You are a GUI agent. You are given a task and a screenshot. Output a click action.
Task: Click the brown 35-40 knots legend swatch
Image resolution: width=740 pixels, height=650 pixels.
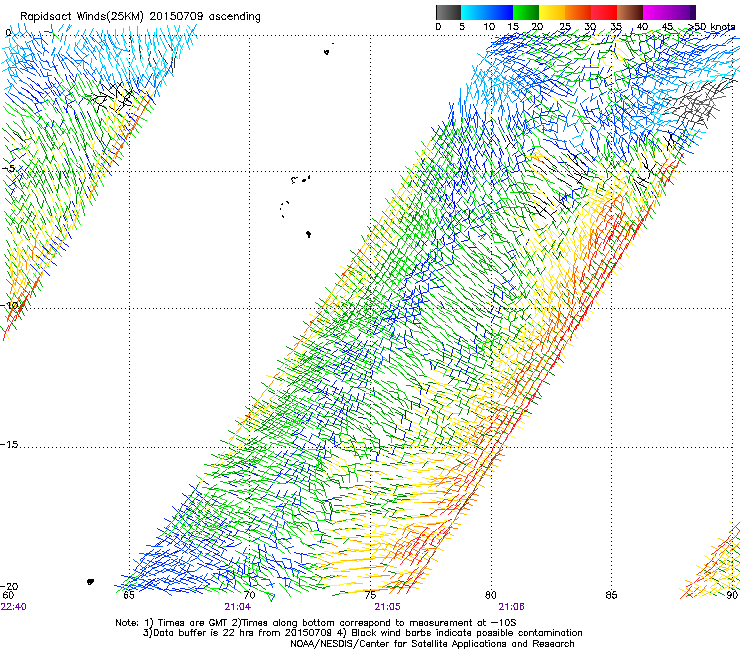coord(630,12)
